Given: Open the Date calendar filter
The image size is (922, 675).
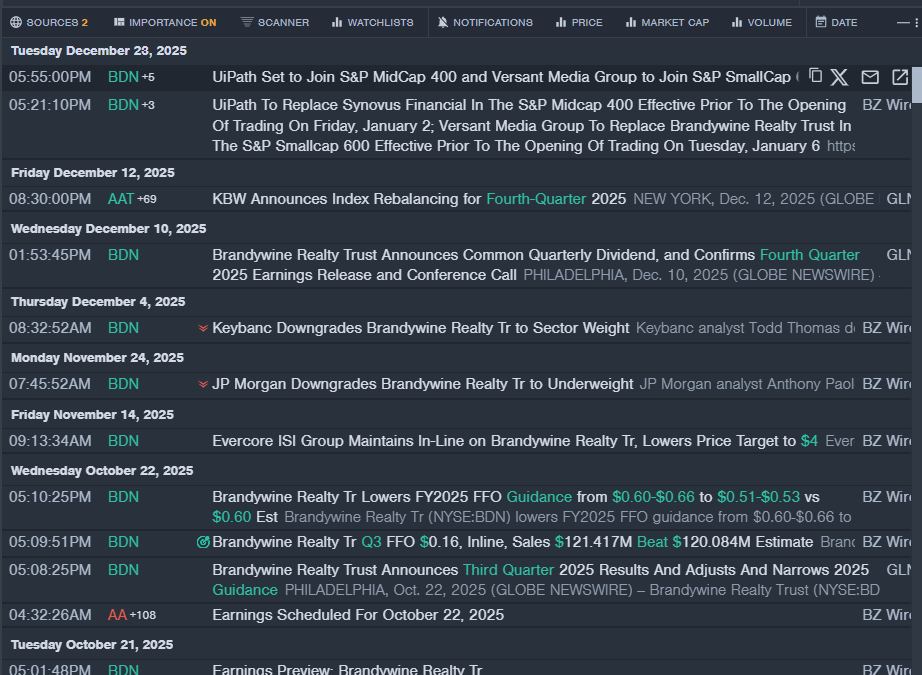Looking at the screenshot, I should 836,22.
